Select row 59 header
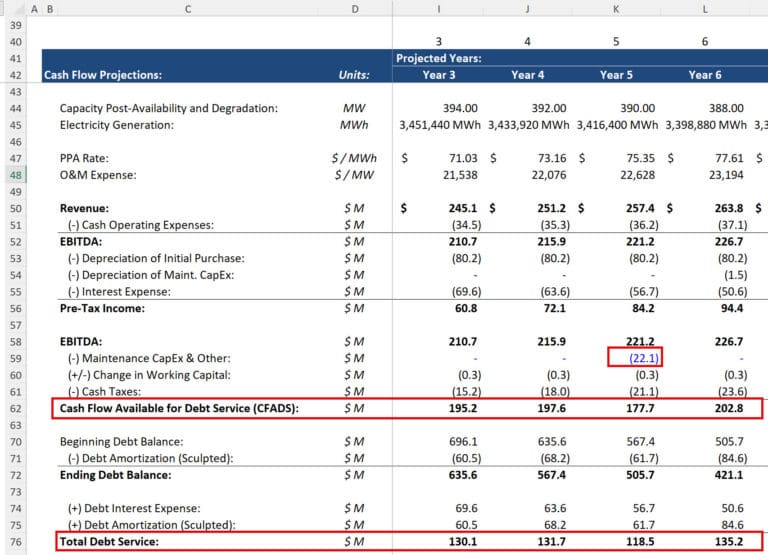 16,358
